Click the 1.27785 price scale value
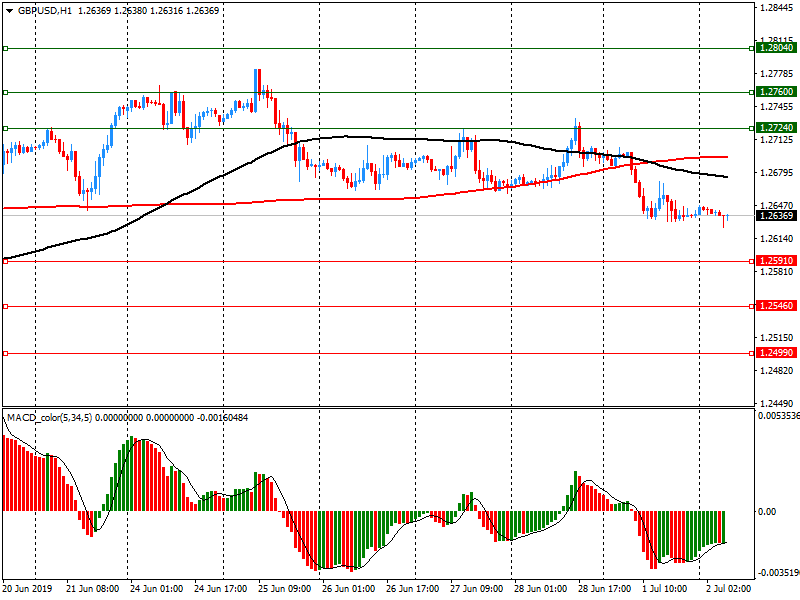This screenshot has height=600, width=800. coord(777,74)
